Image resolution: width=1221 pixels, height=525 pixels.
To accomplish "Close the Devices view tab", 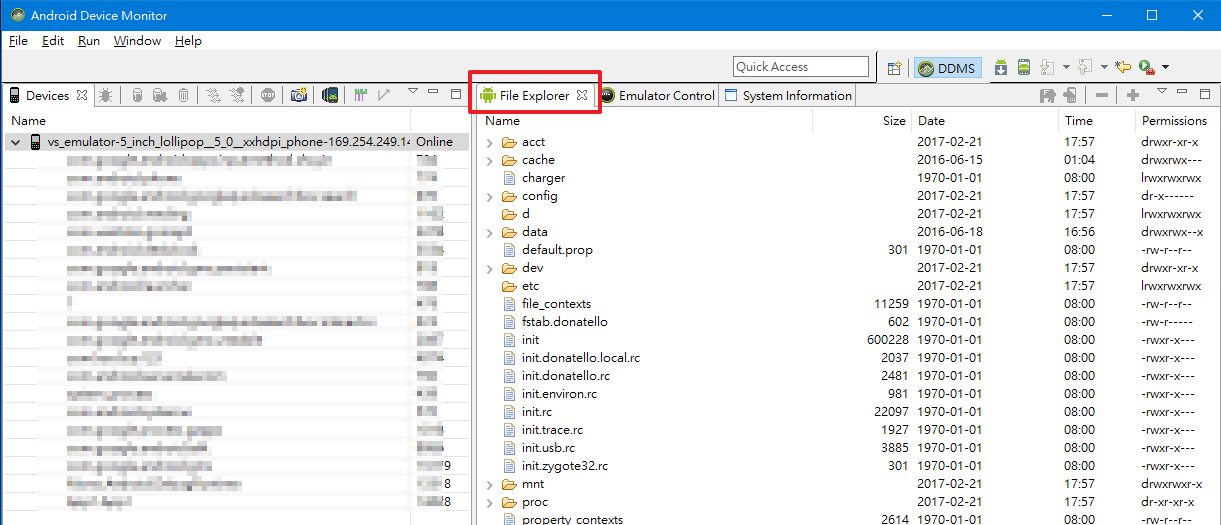I will pos(82,96).
